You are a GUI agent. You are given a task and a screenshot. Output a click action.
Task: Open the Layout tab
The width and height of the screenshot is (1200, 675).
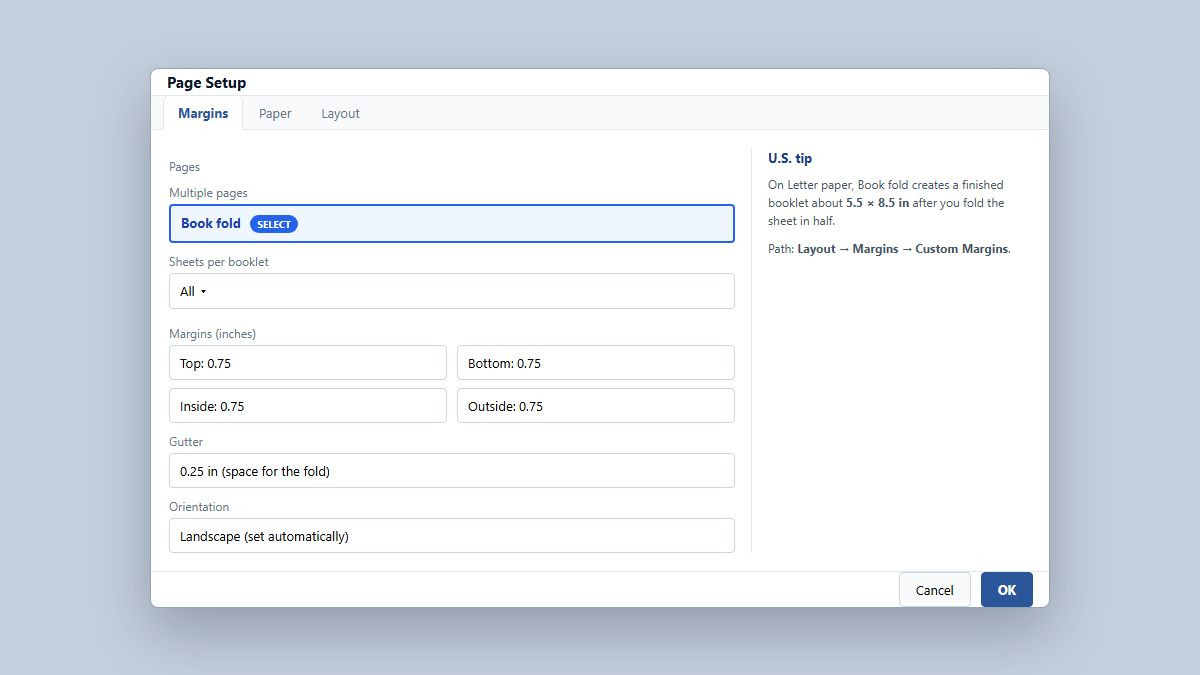tap(340, 113)
